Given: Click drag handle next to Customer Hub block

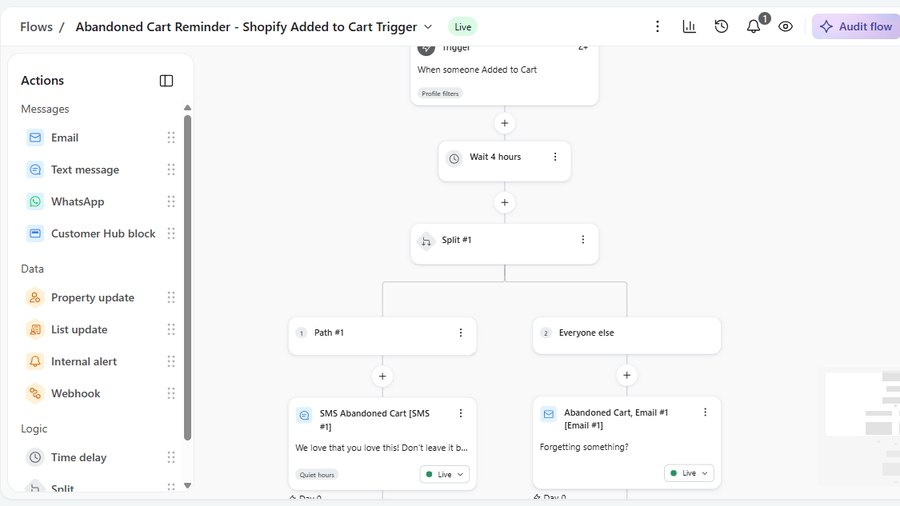Looking at the screenshot, I should tap(171, 233).
